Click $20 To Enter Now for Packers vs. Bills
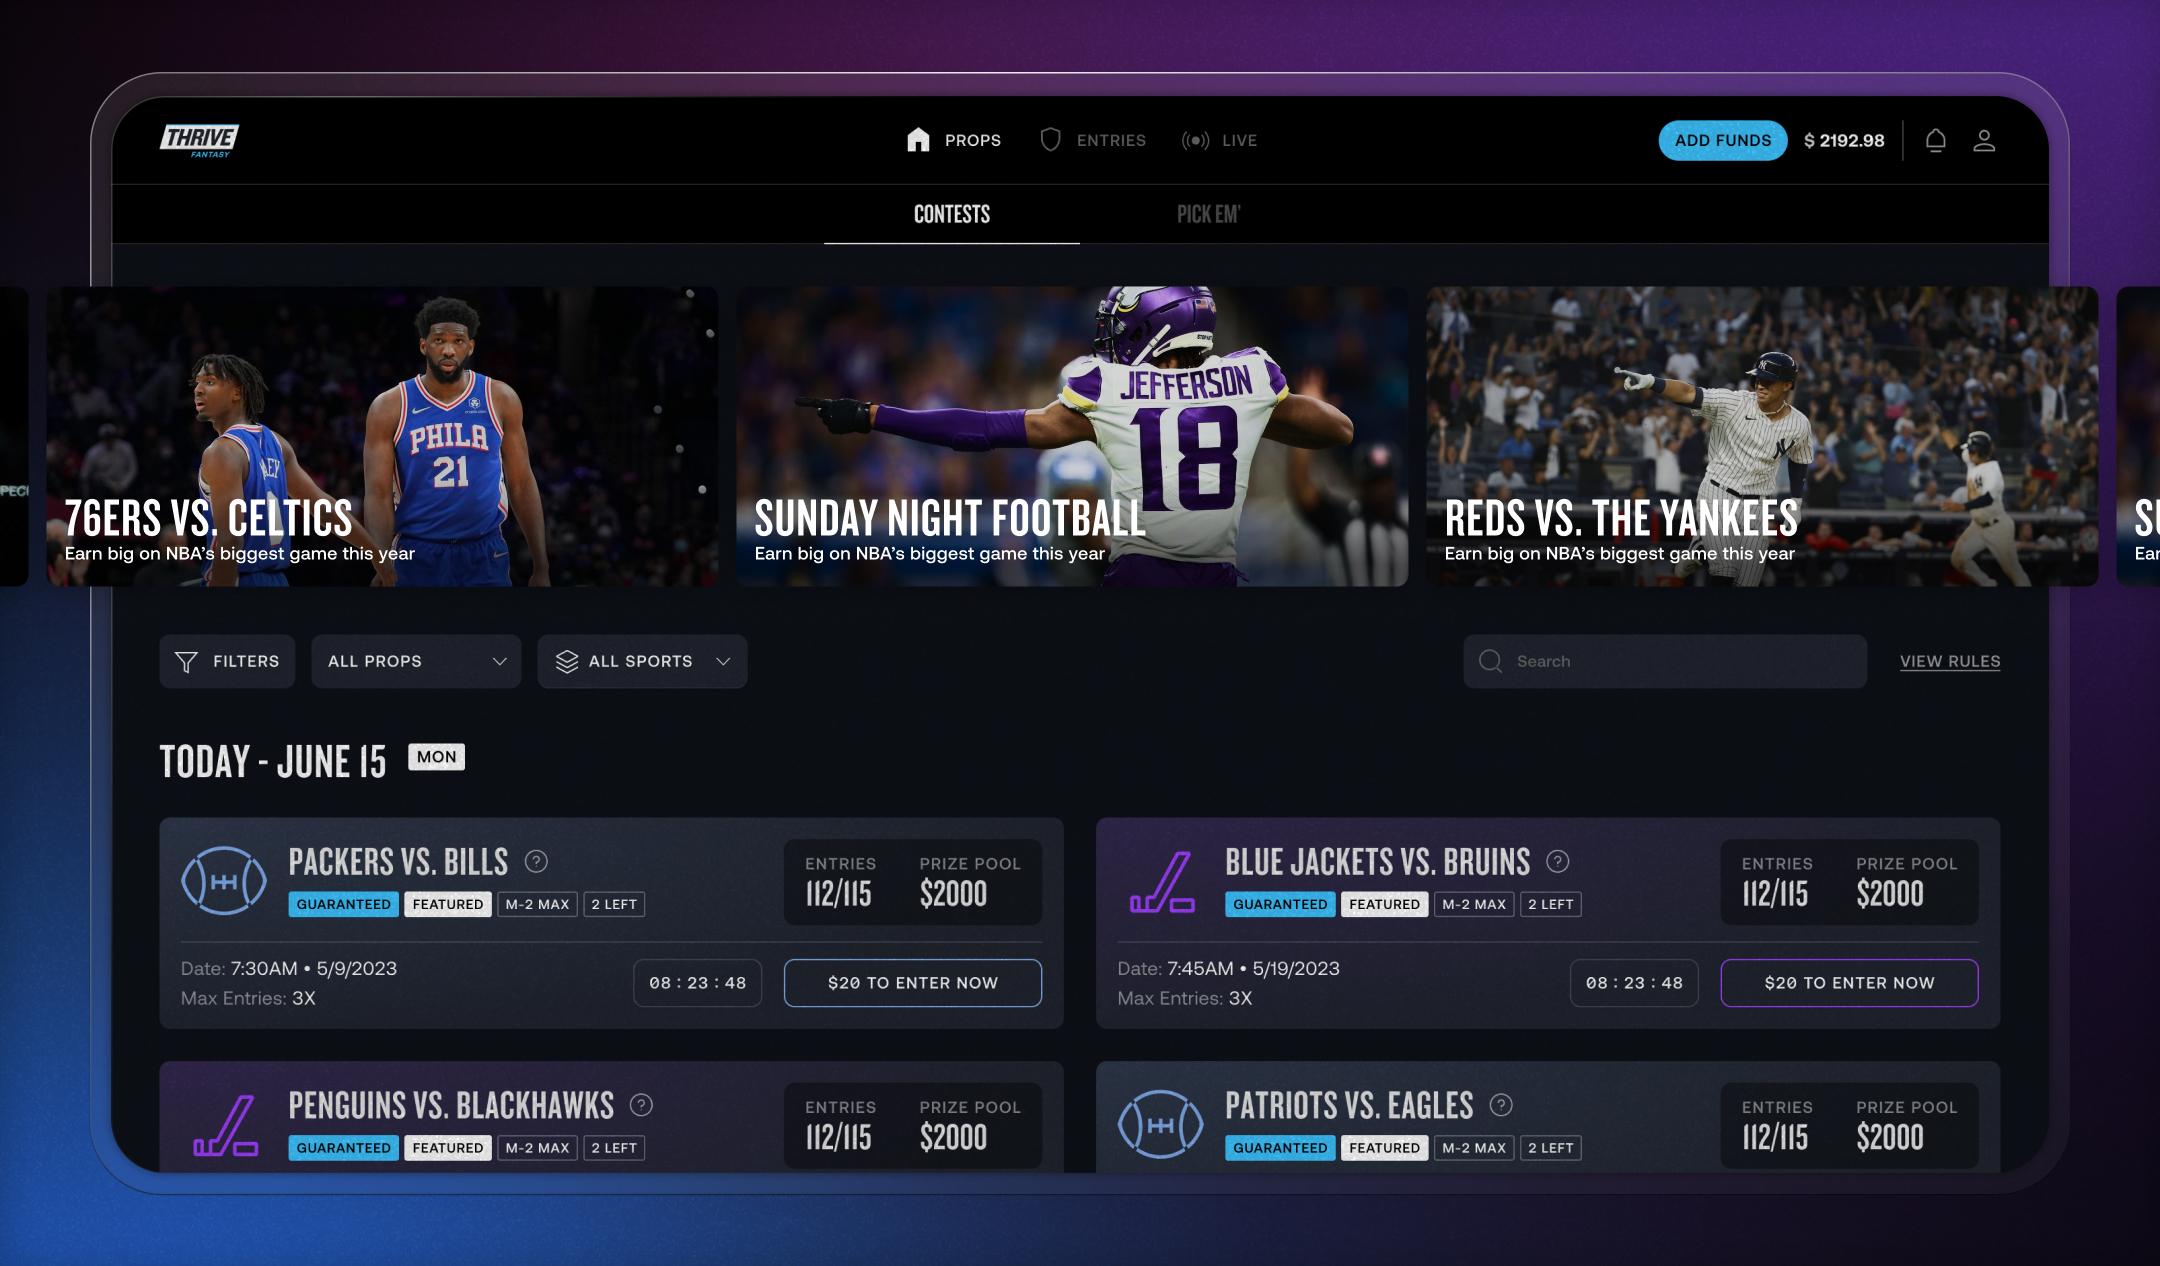Viewport: 2160px width, 1266px height. pos(913,983)
